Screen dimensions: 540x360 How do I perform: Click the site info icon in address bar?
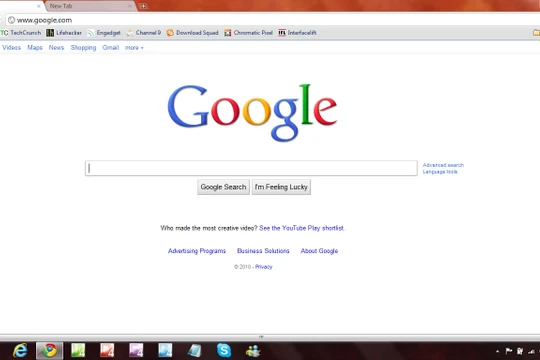tap(11, 20)
